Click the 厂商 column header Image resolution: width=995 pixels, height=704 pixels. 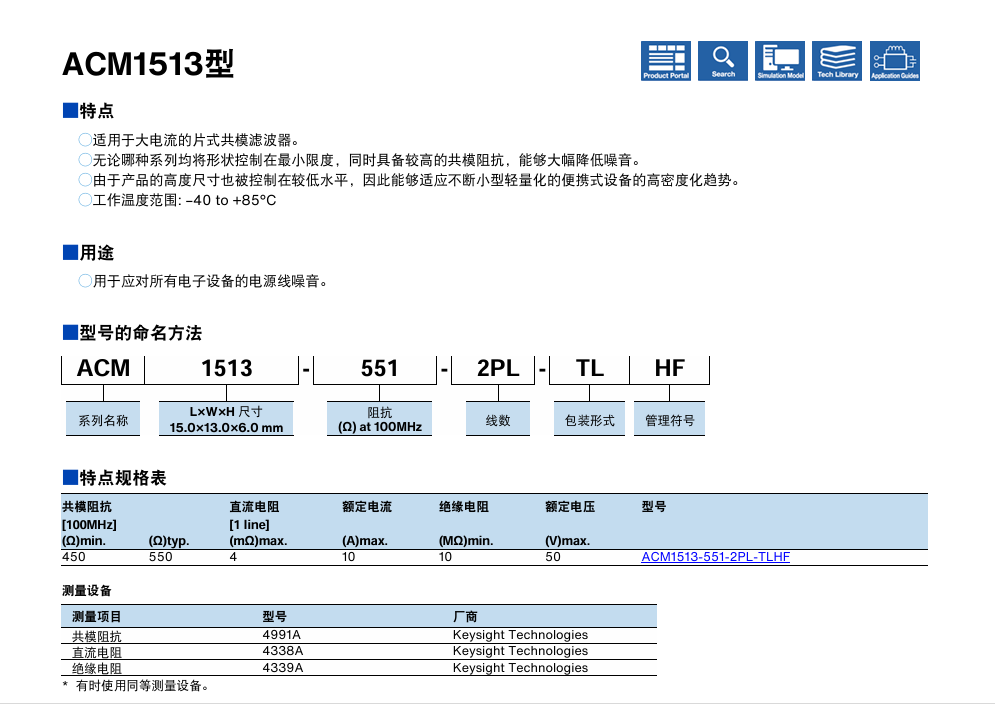[x=465, y=616]
